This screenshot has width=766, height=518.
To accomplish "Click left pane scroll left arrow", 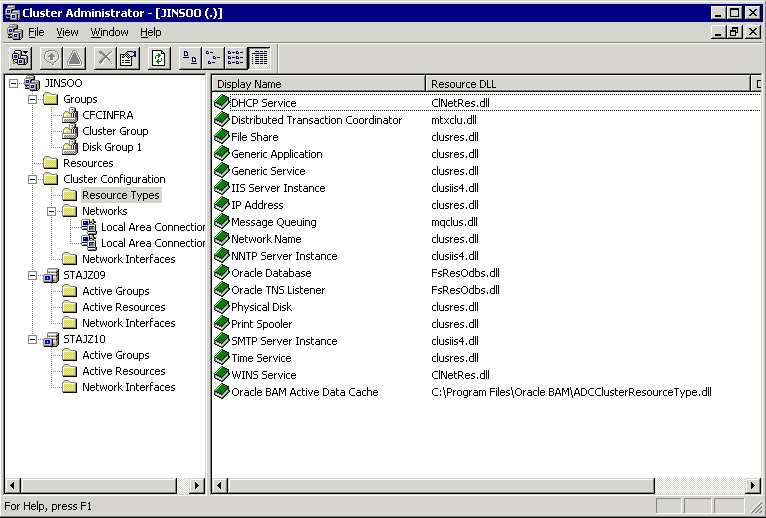I will click(x=13, y=485).
